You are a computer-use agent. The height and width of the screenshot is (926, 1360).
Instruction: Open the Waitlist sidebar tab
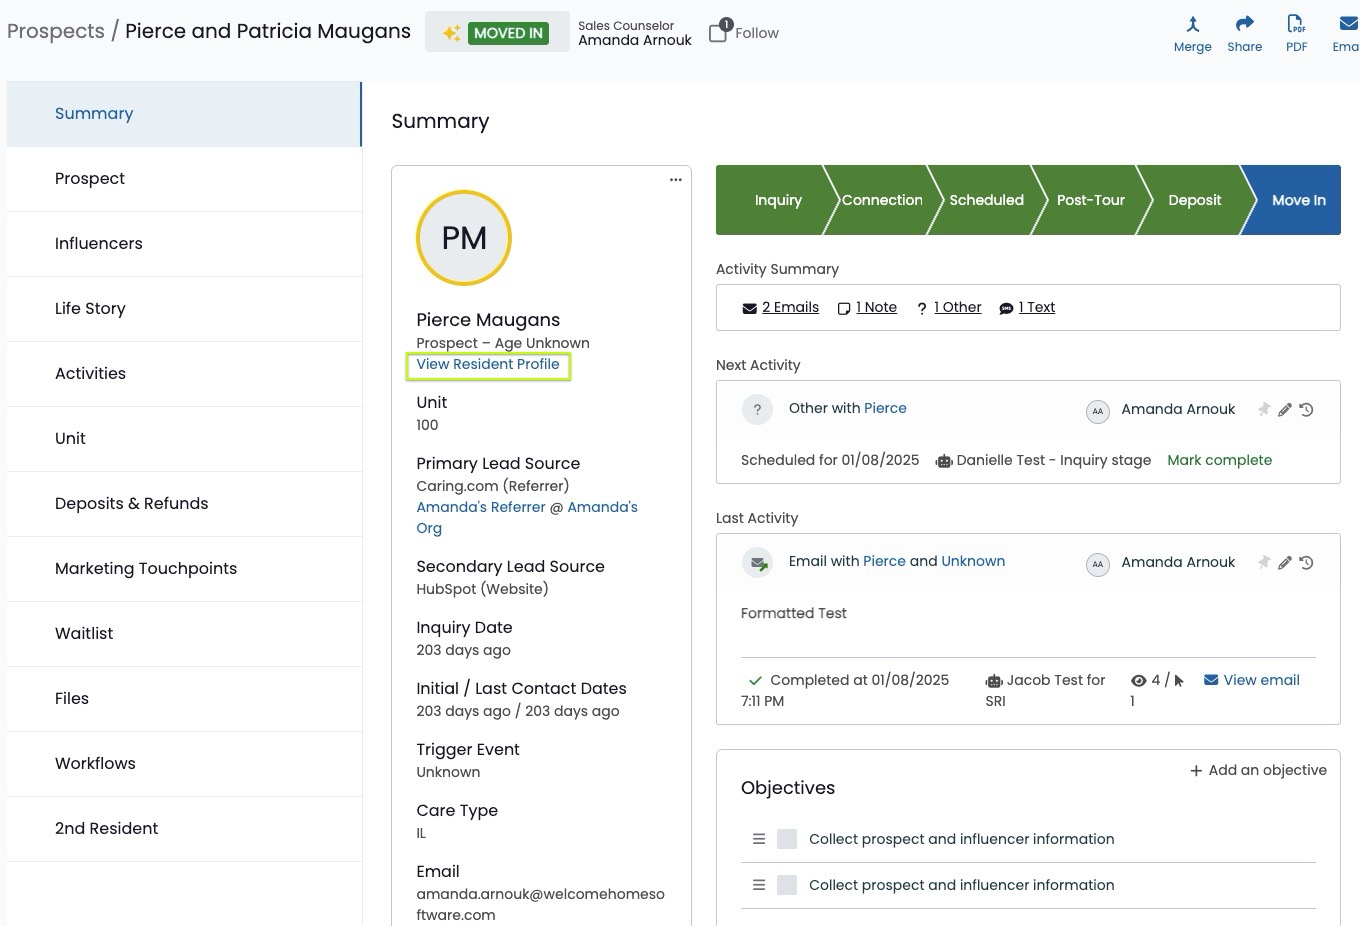(x=184, y=634)
